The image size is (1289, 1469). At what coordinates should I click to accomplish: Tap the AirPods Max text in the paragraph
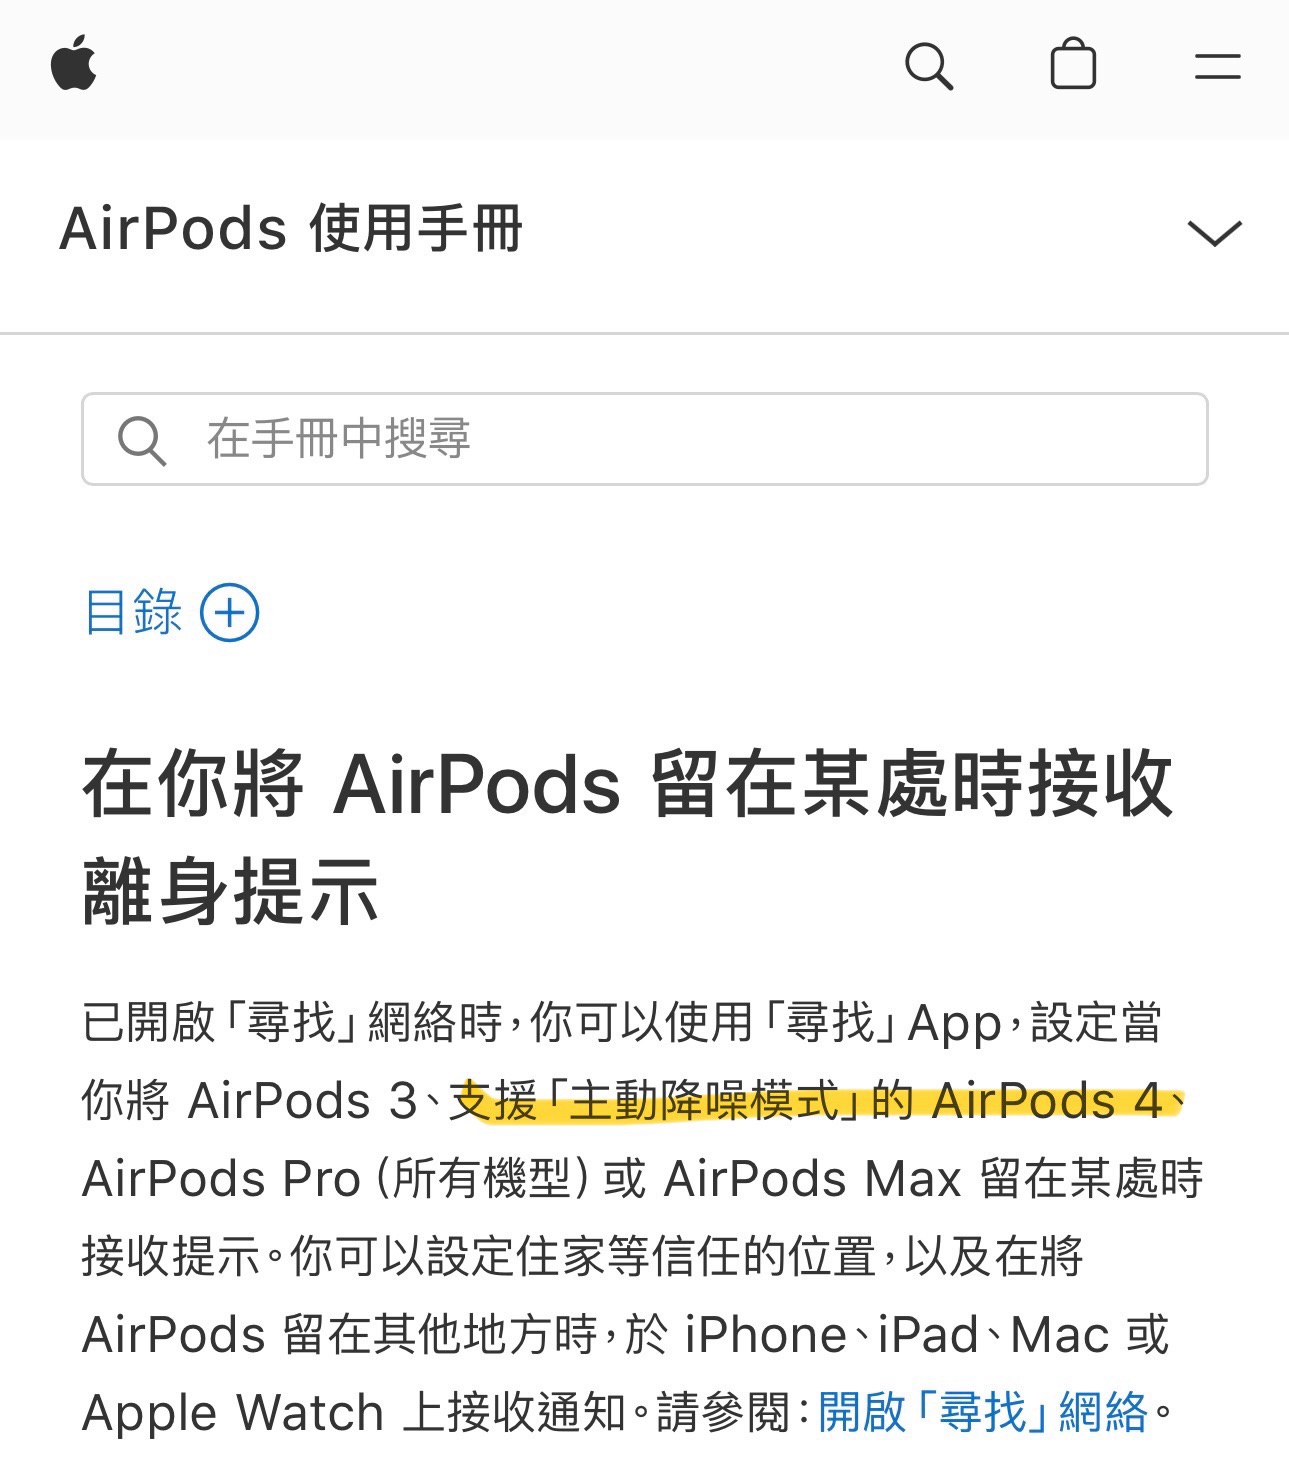(x=813, y=1178)
